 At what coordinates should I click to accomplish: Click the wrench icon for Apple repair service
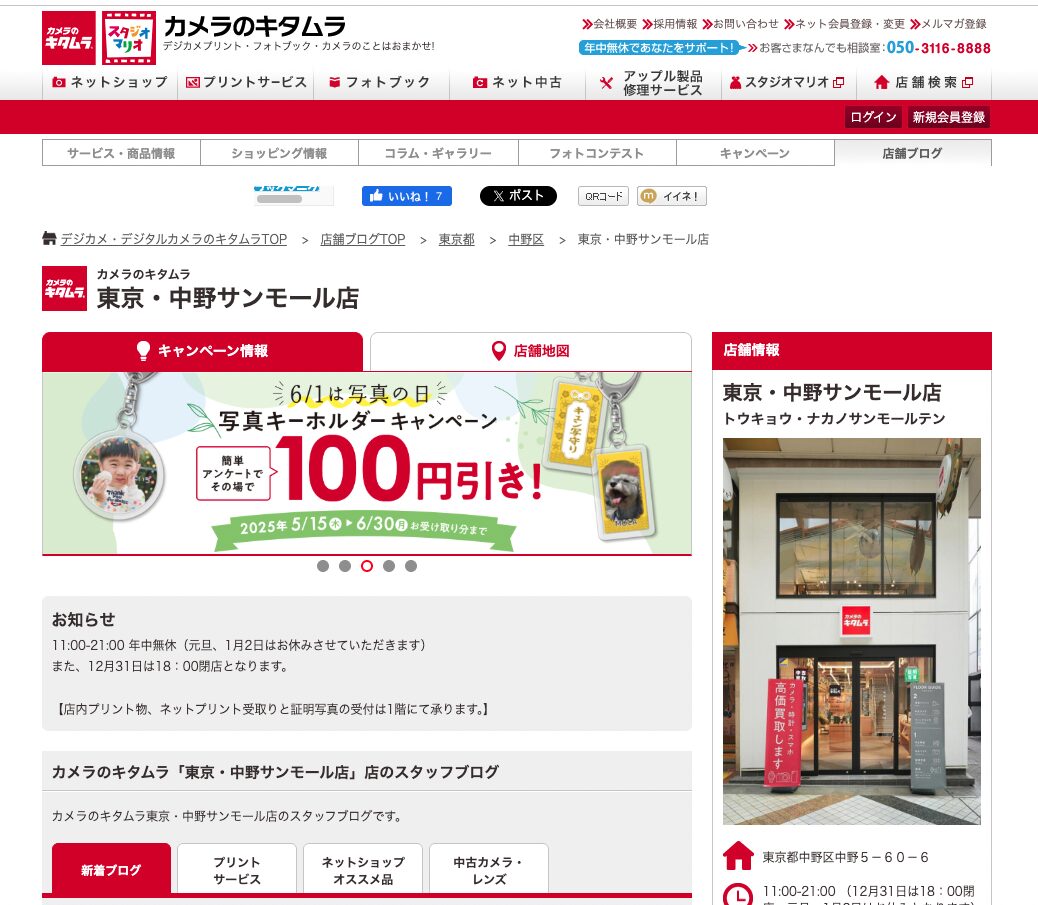tap(606, 83)
